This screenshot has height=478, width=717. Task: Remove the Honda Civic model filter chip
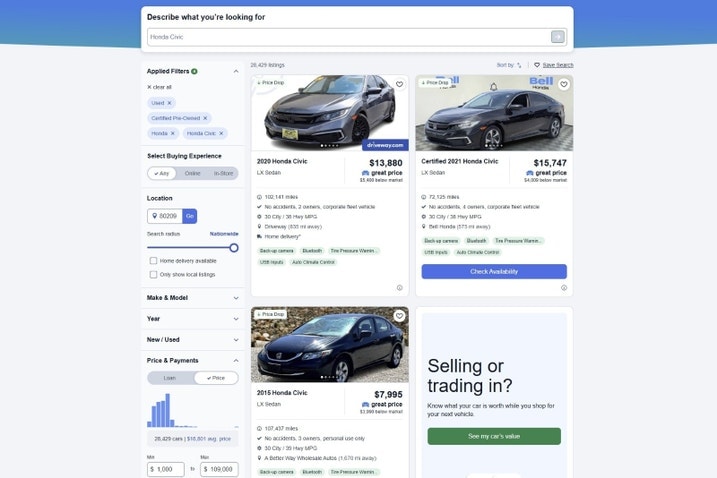(221, 133)
